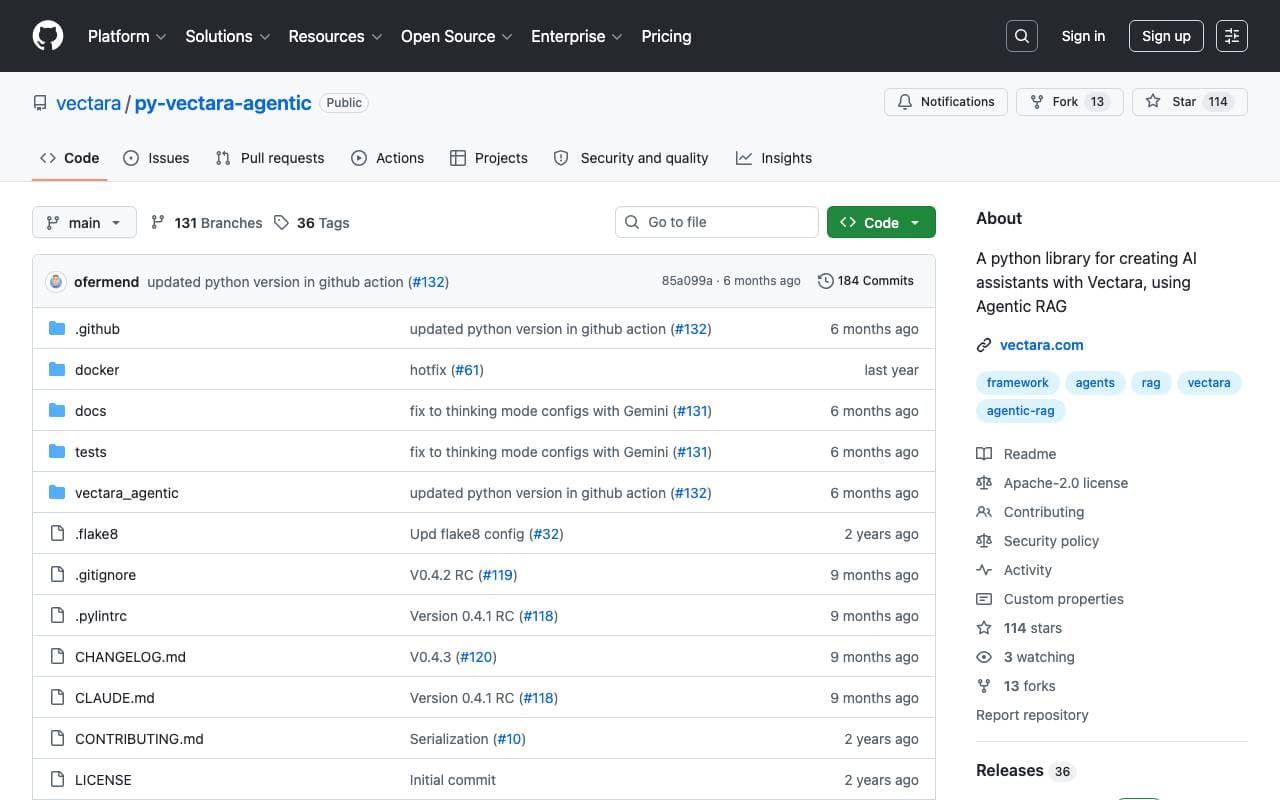Switch to the Issues tab
Image resolution: width=1280 pixels, height=800 pixels.
pos(156,158)
